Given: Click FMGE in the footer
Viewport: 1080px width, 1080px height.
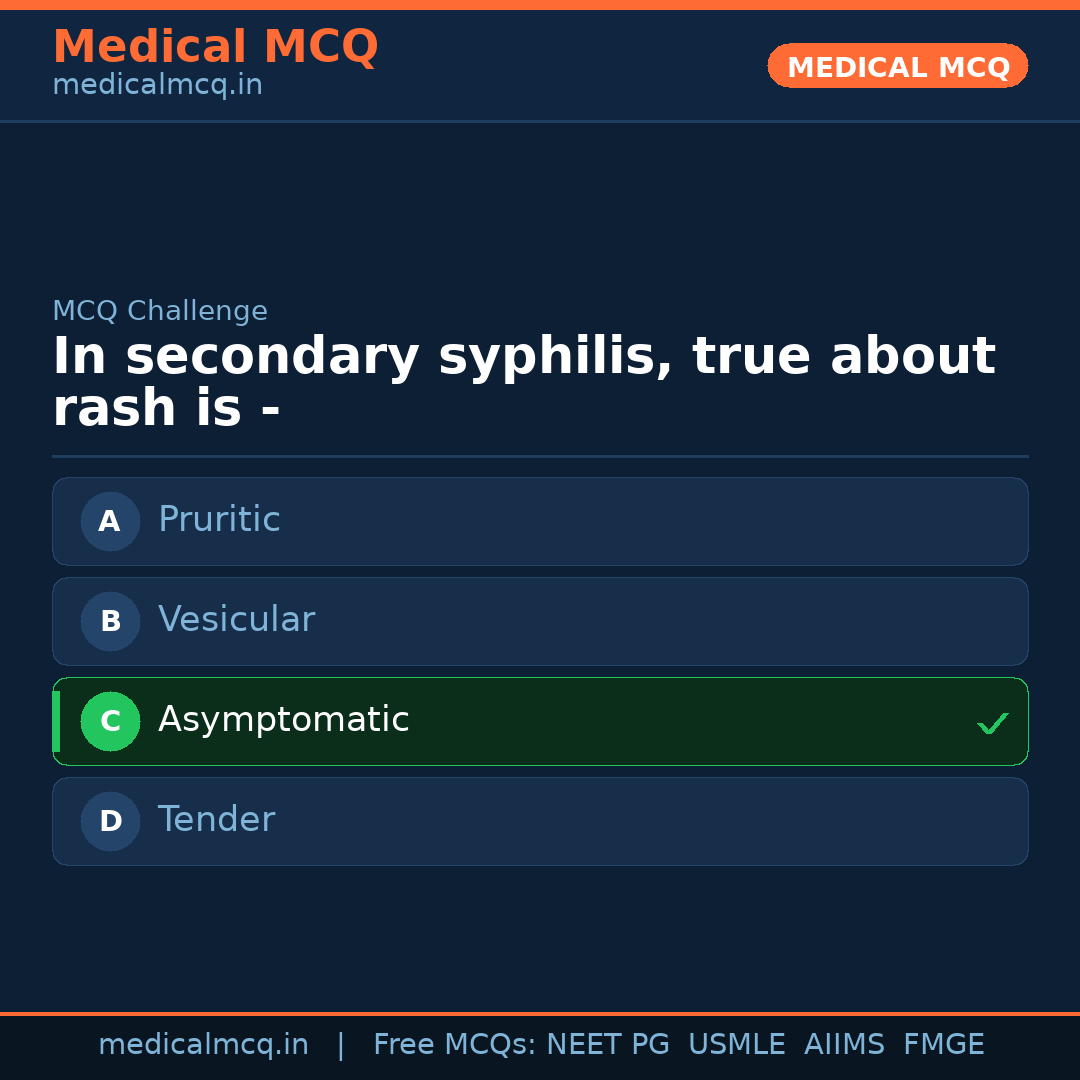Looking at the screenshot, I should tap(943, 1045).
